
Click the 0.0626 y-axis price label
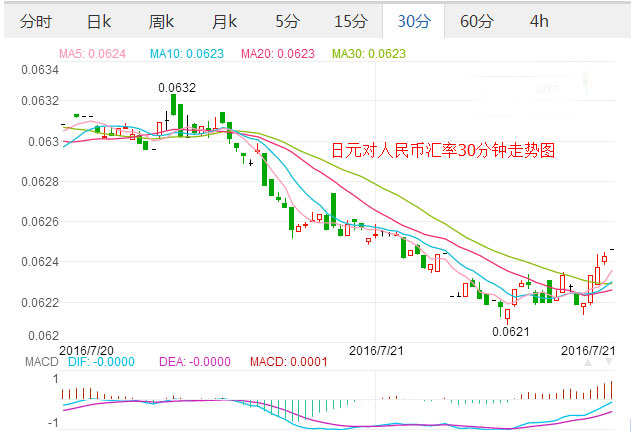coord(40,221)
